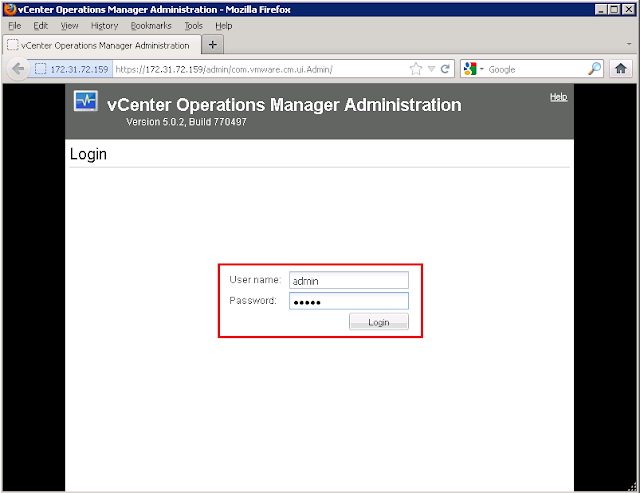Viewport: 640px width, 493px height.
Task: Open the Help link in the page header
Action: point(558,97)
